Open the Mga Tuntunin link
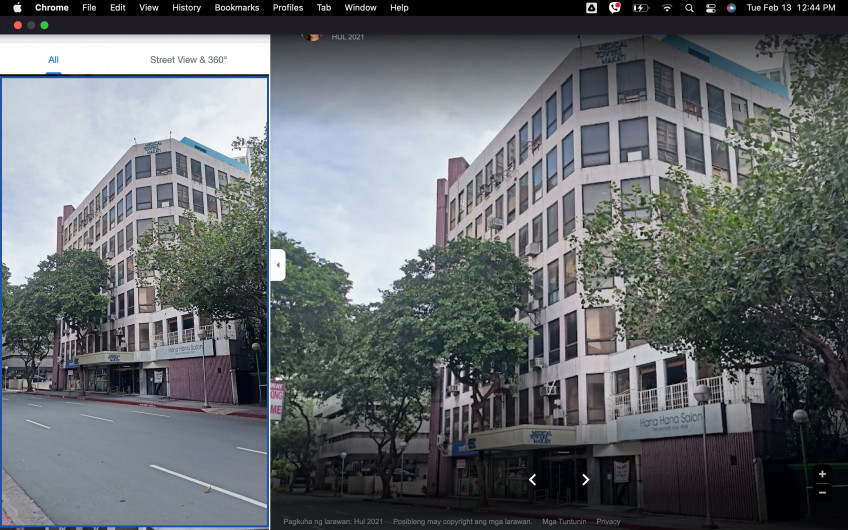The width and height of the screenshot is (848, 530). [x=564, y=521]
